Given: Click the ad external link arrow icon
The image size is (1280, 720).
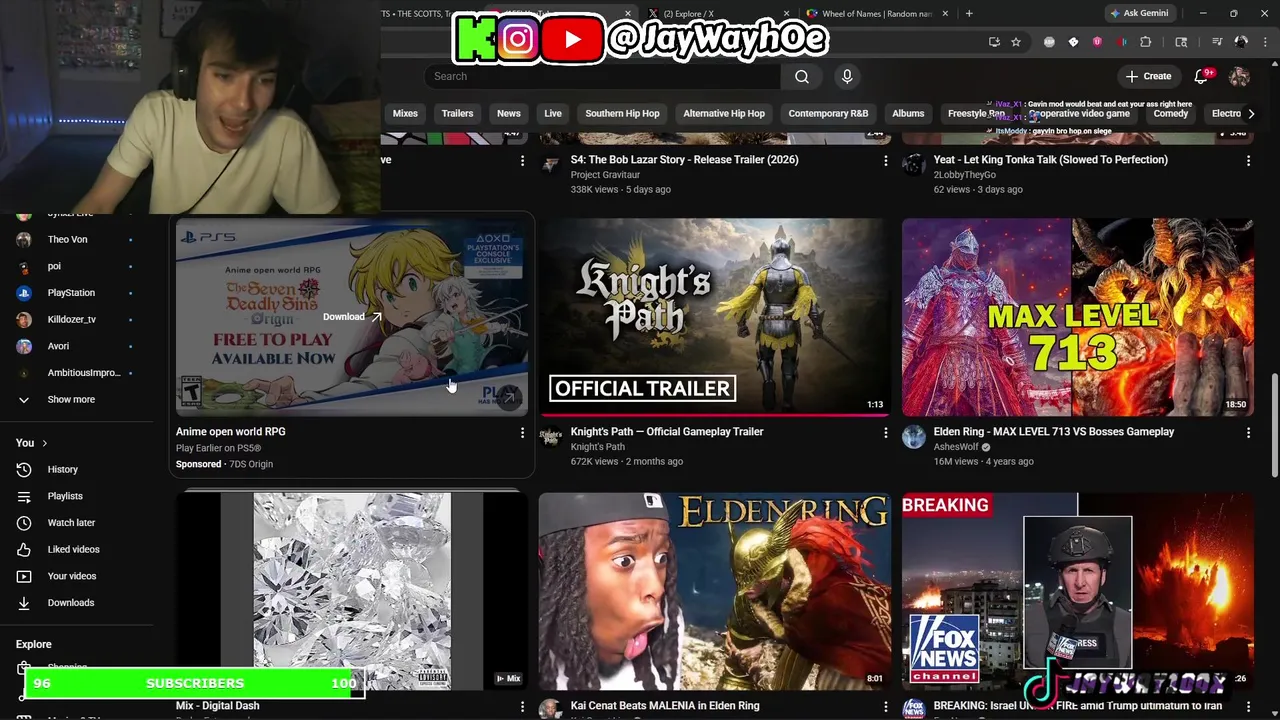Looking at the screenshot, I should 509,398.
